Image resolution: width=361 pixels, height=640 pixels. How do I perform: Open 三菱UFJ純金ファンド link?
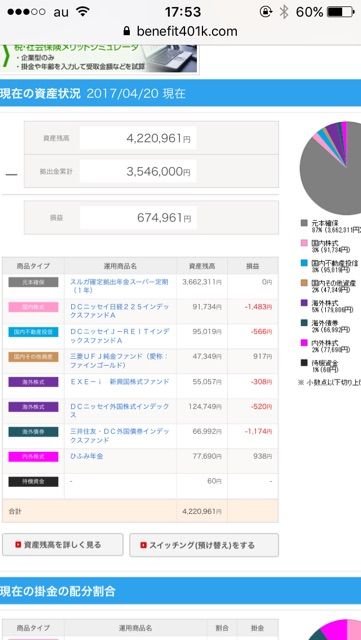[119, 361]
